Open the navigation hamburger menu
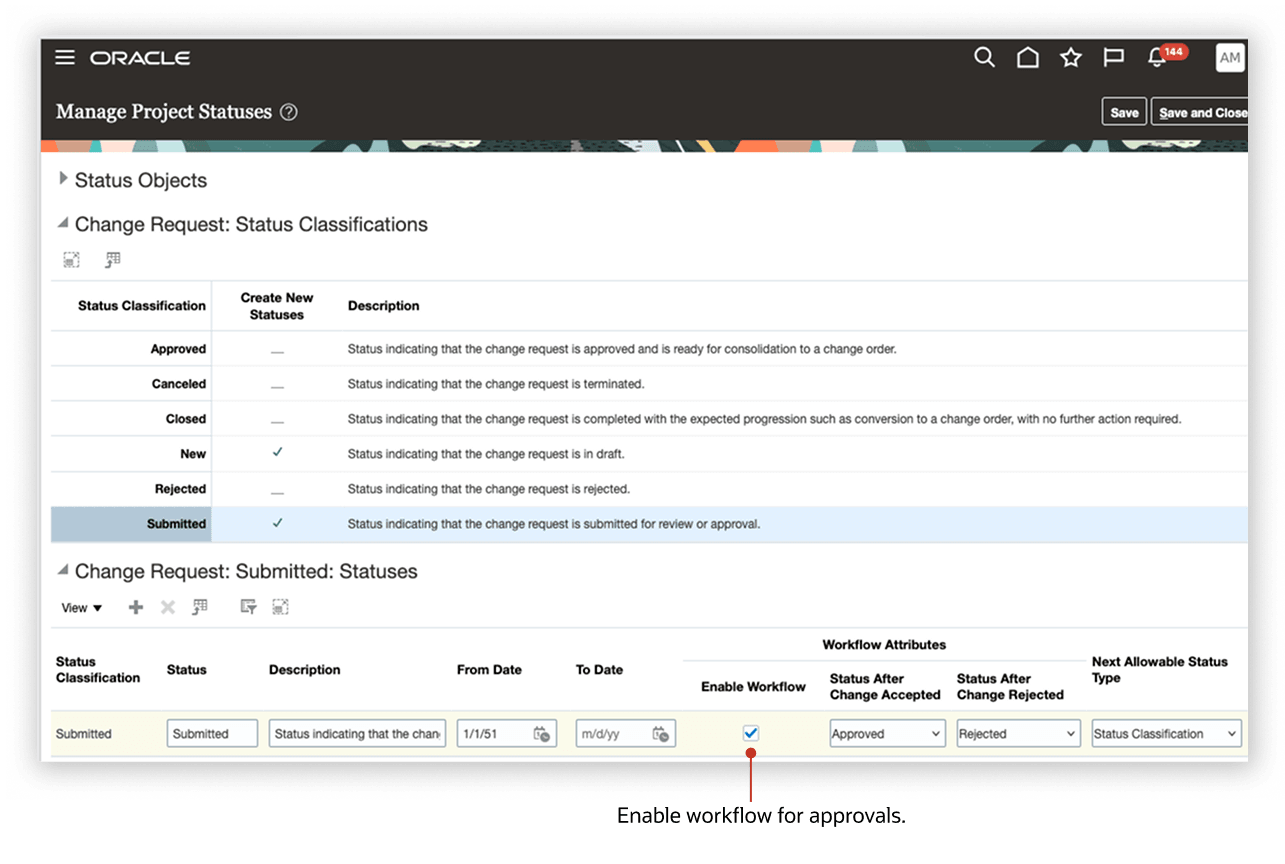 tap(64, 58)
